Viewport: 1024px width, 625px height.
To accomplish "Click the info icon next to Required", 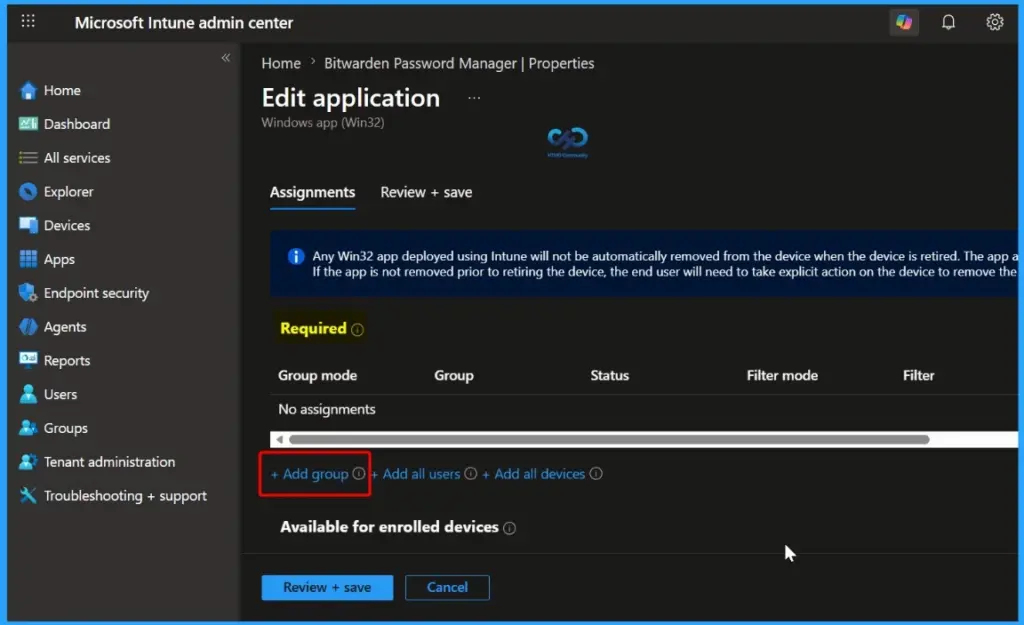I will coord(357,330).
